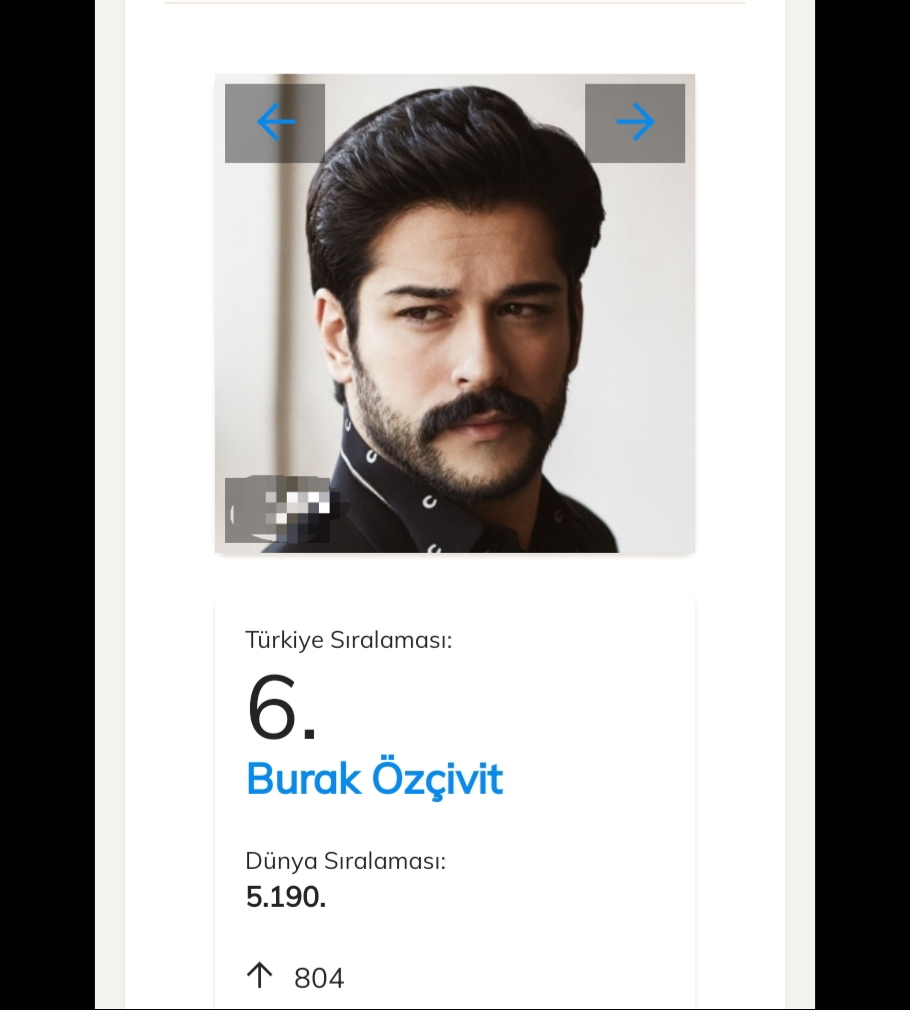910x1010 pixels.
Task: Select the Türkiye Sıralaması label
Action: (348, 640)
